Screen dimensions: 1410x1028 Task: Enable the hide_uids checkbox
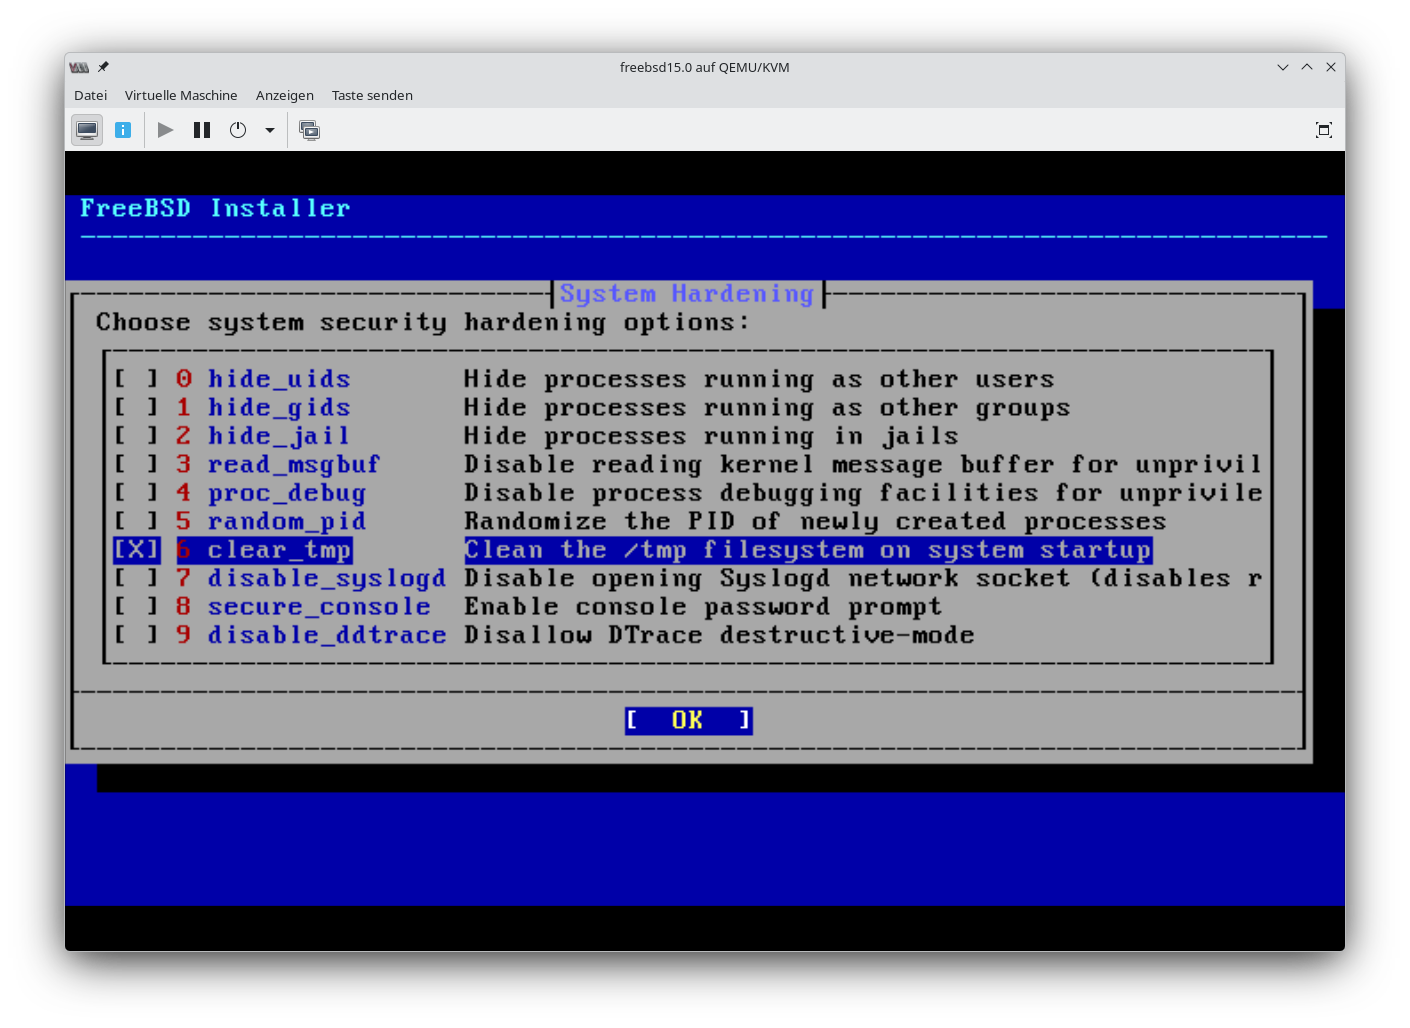point(136,379)
